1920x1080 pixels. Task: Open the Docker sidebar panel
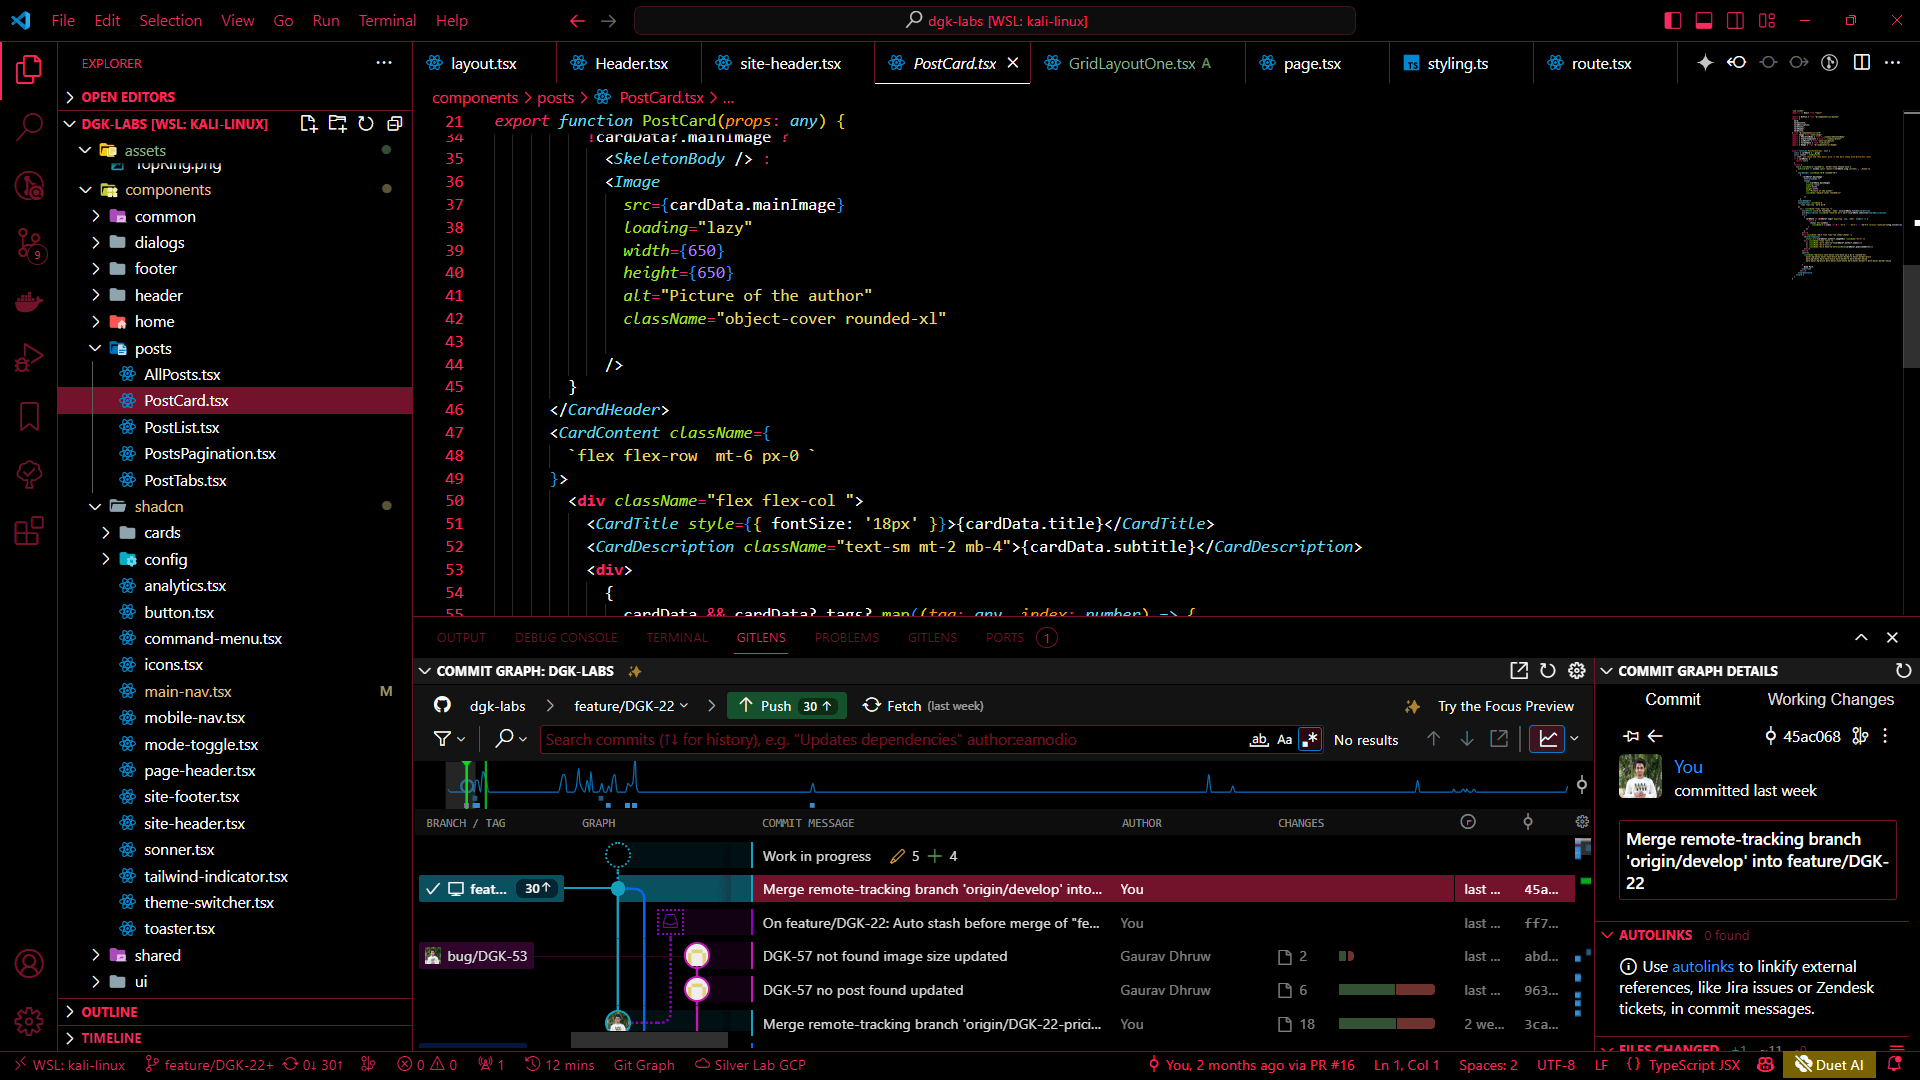29,301
